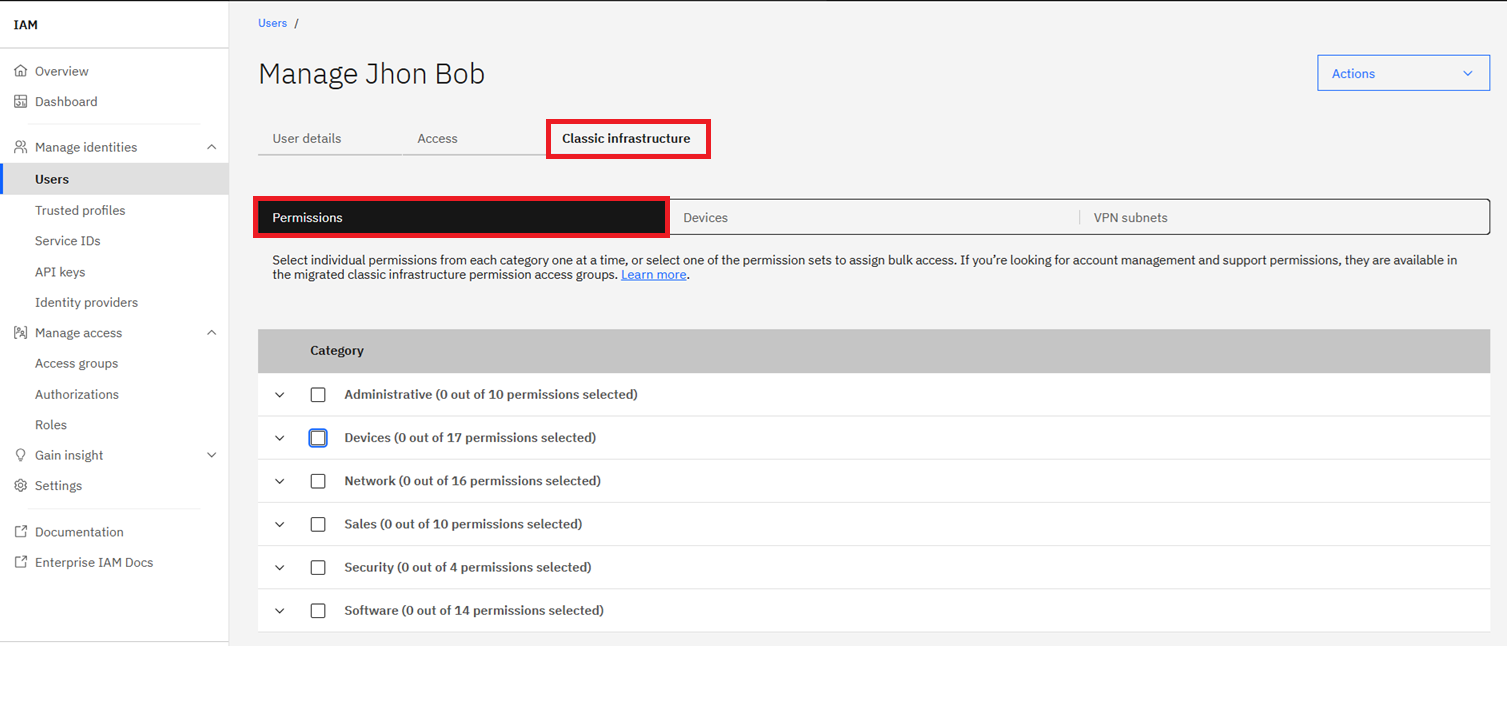The image size is (1507, 712).
Task: Collapse the Manage access section chevron
Action: click(211, 333)
